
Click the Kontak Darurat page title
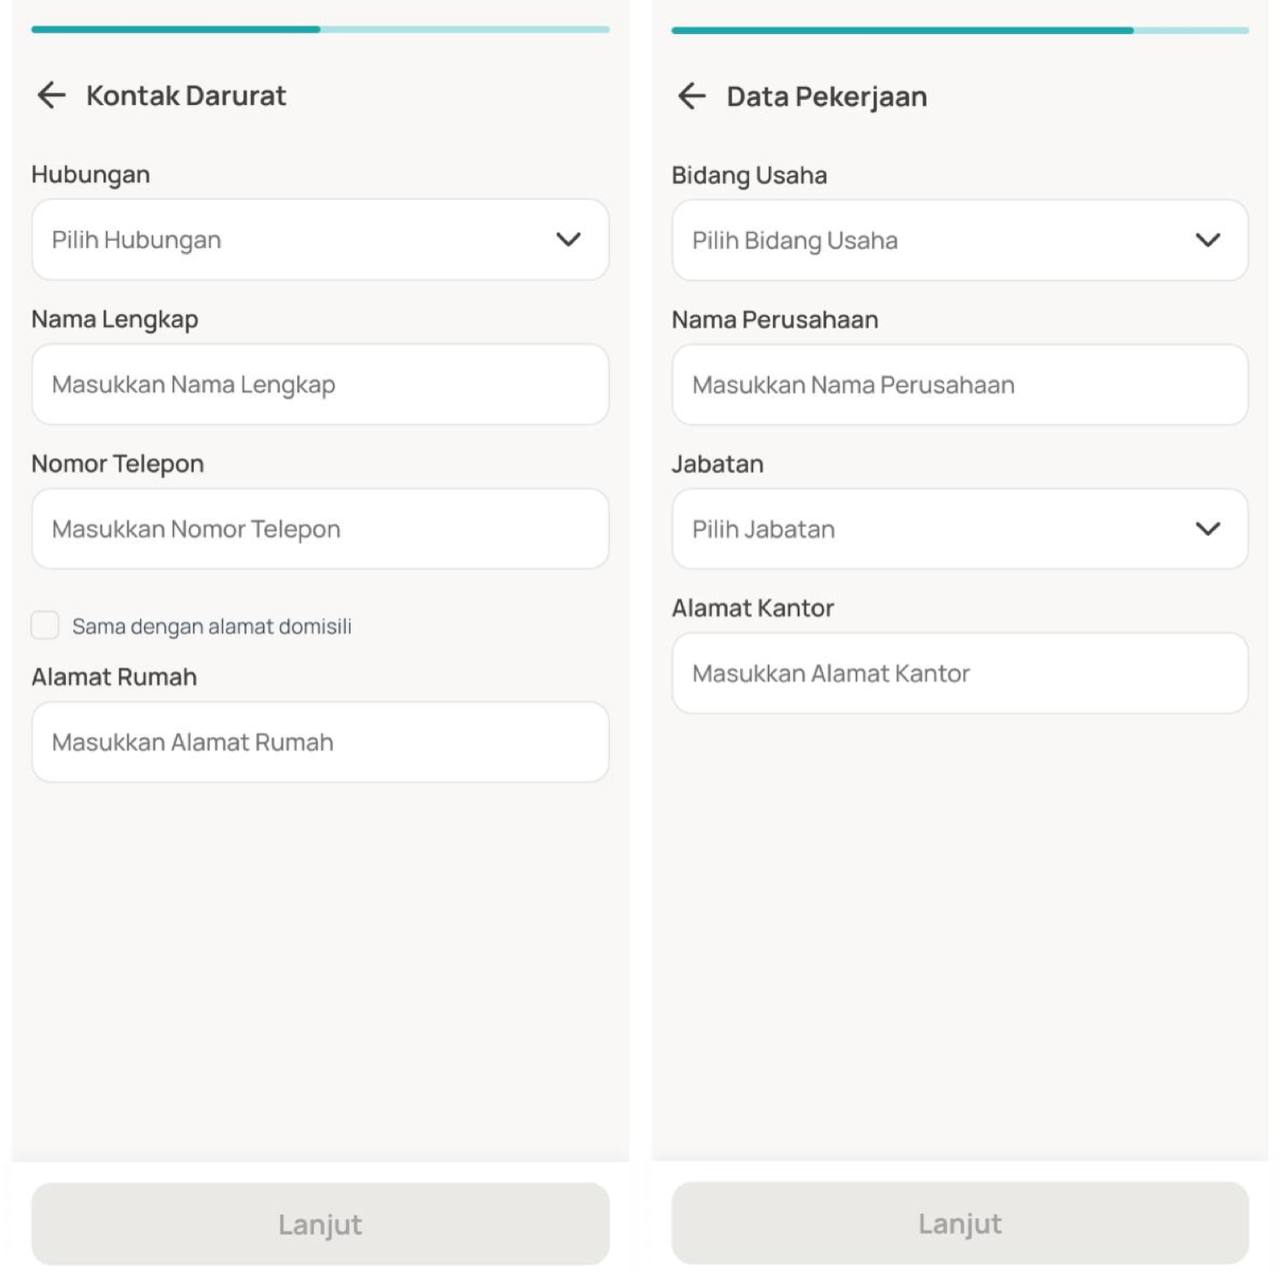(186, 96)
